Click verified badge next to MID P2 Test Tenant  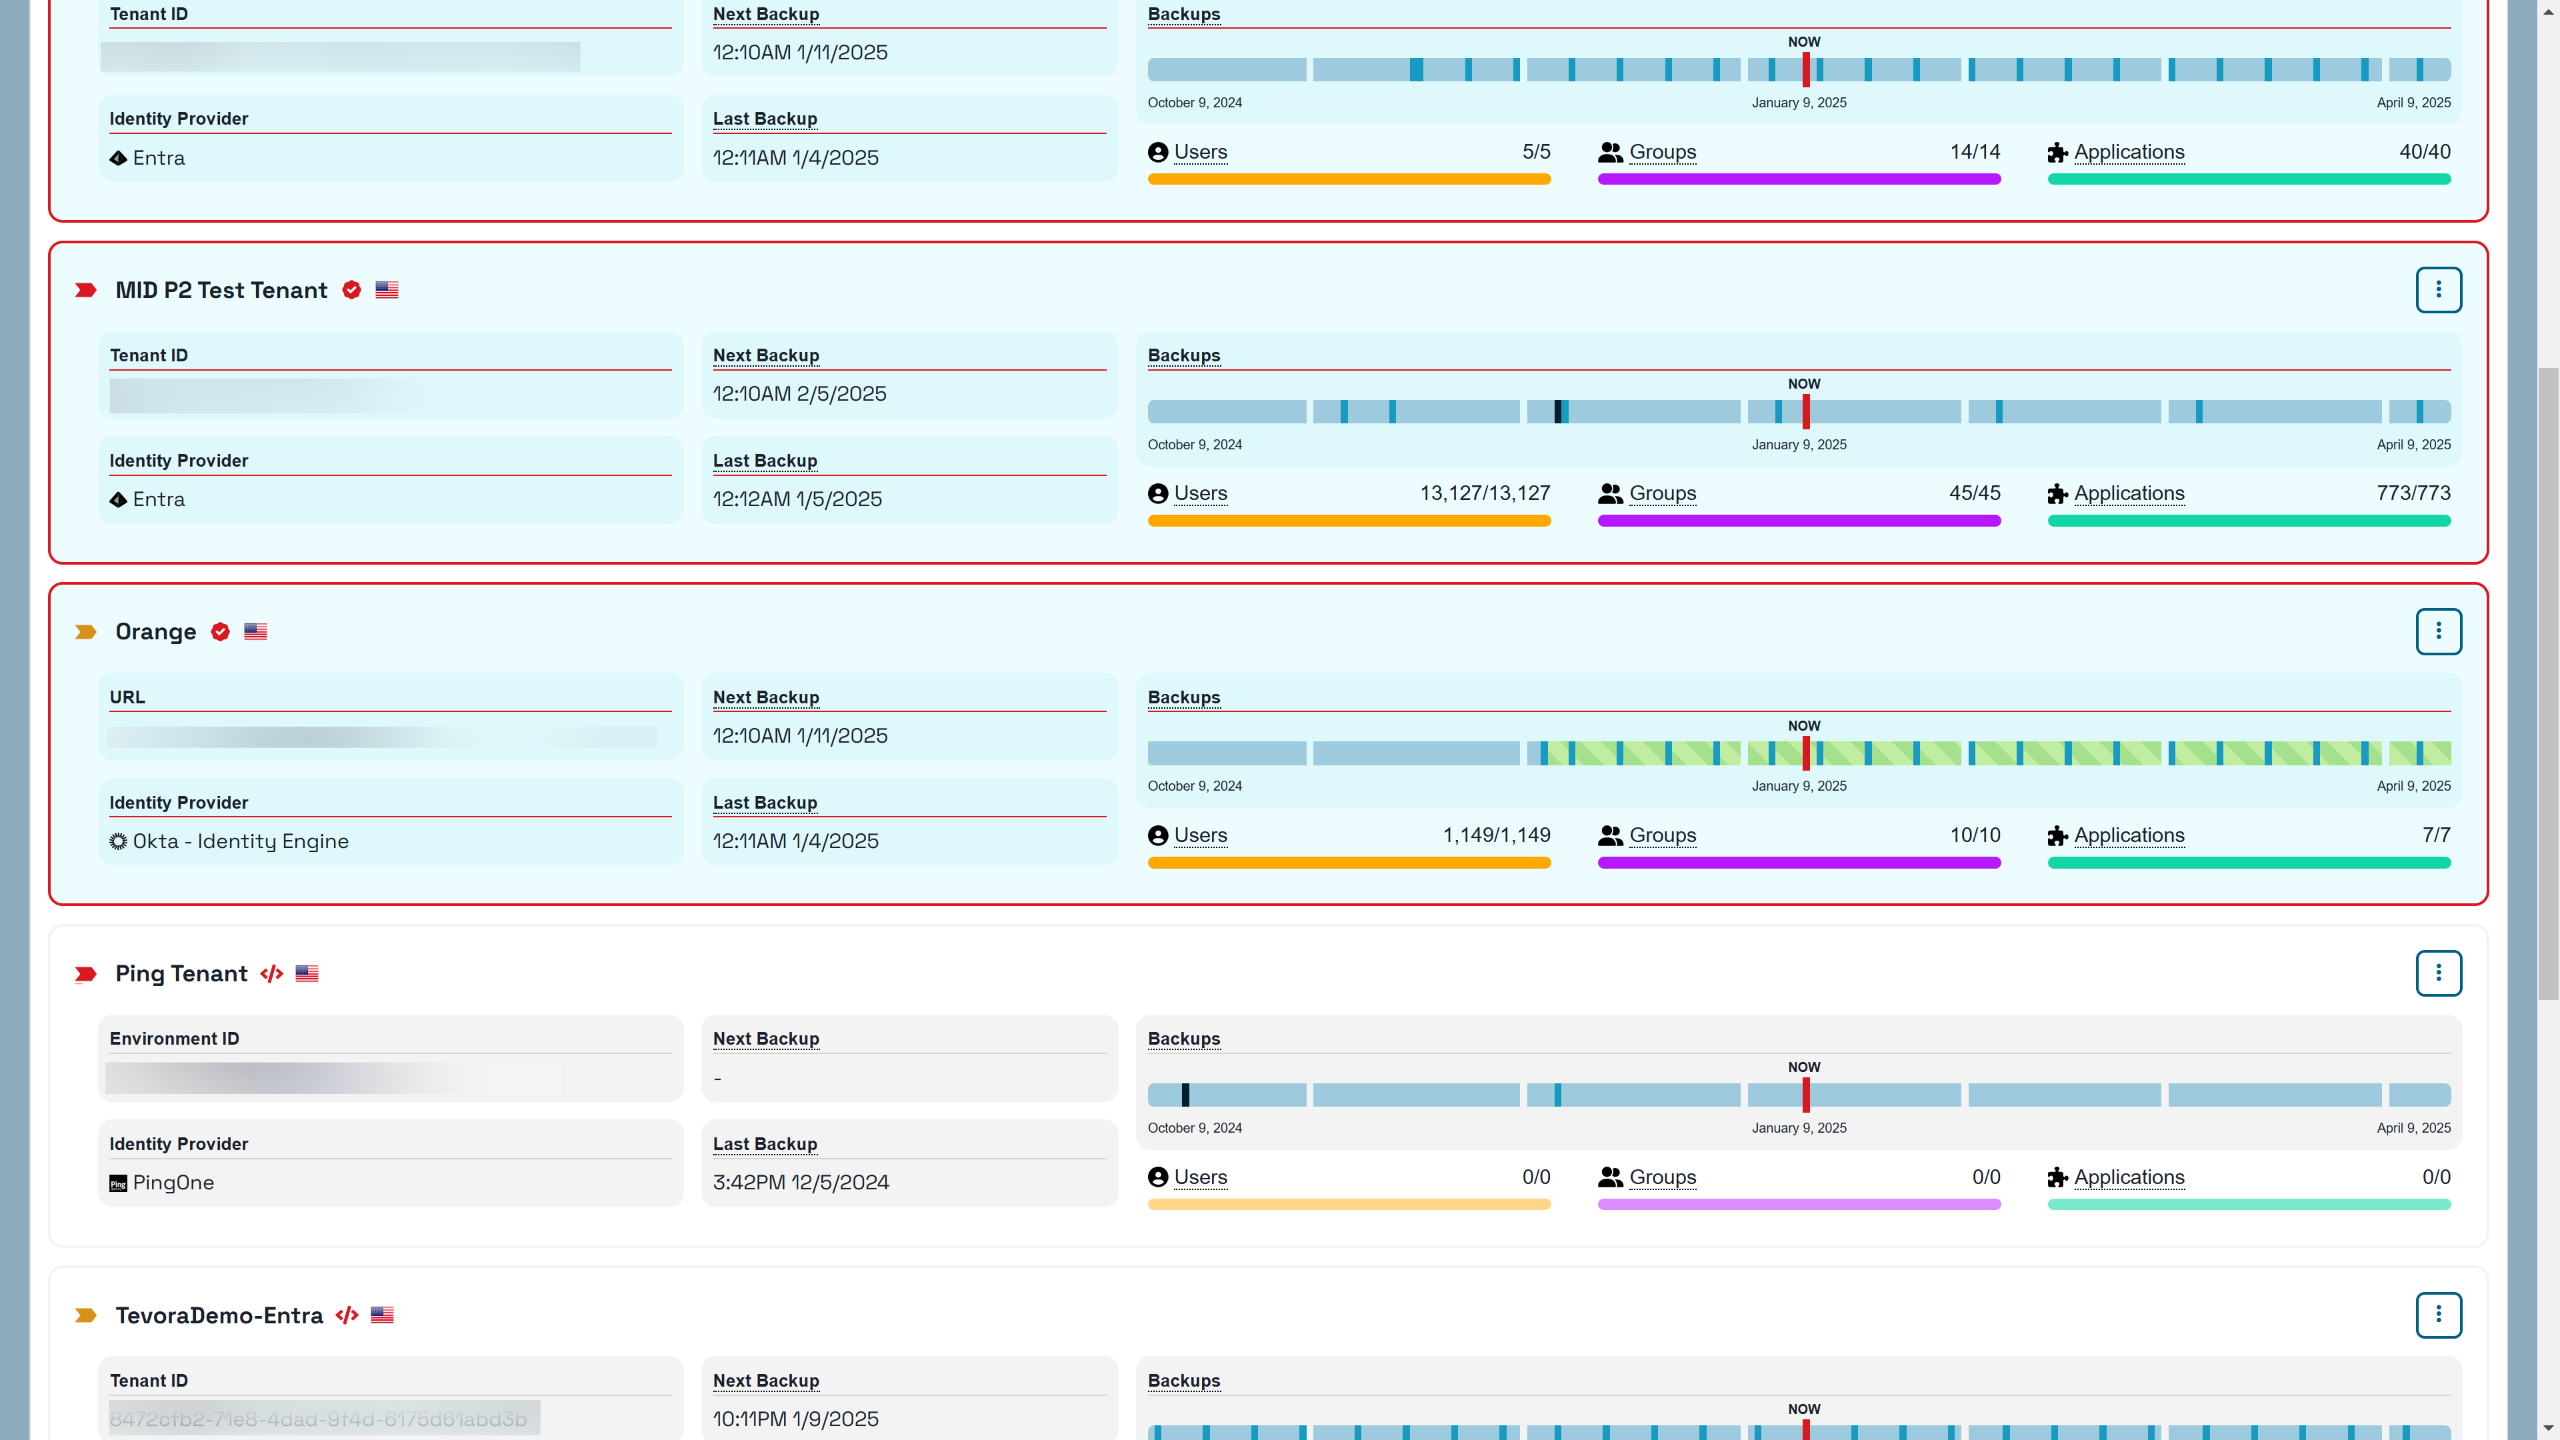[x=352, y=290]
